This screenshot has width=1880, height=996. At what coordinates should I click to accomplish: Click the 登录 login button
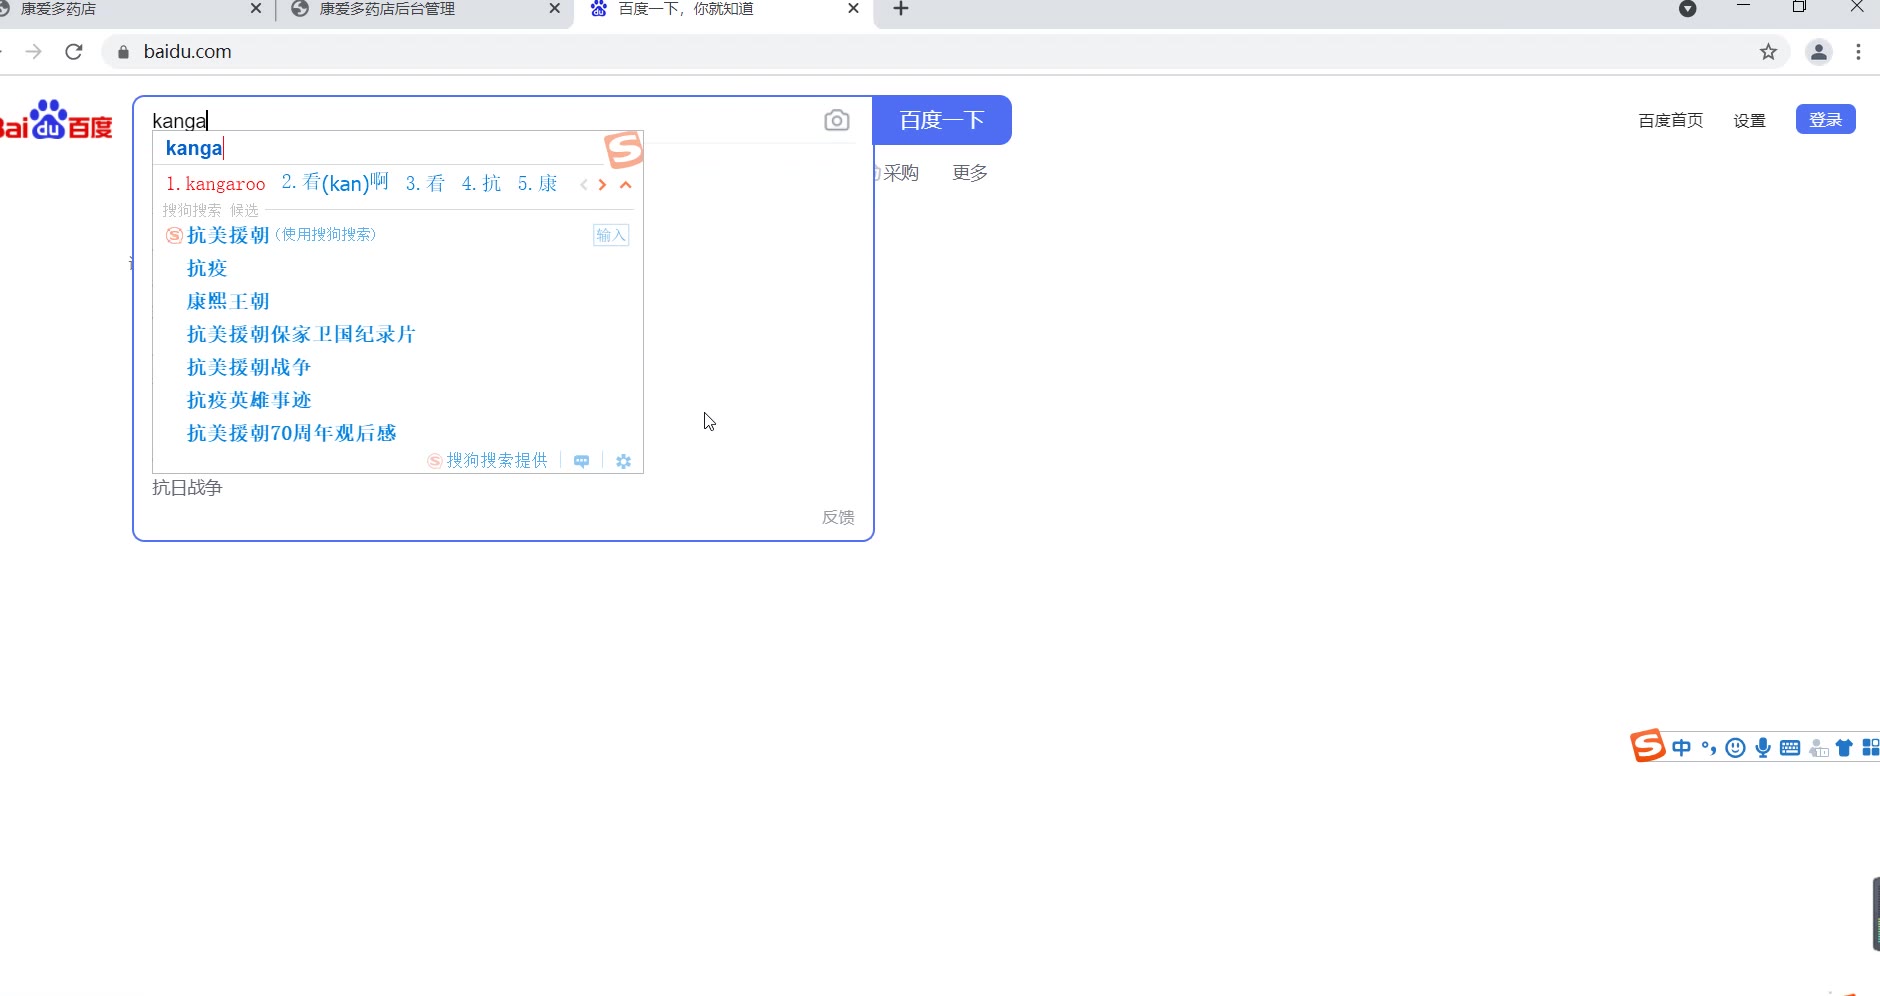1826,120
